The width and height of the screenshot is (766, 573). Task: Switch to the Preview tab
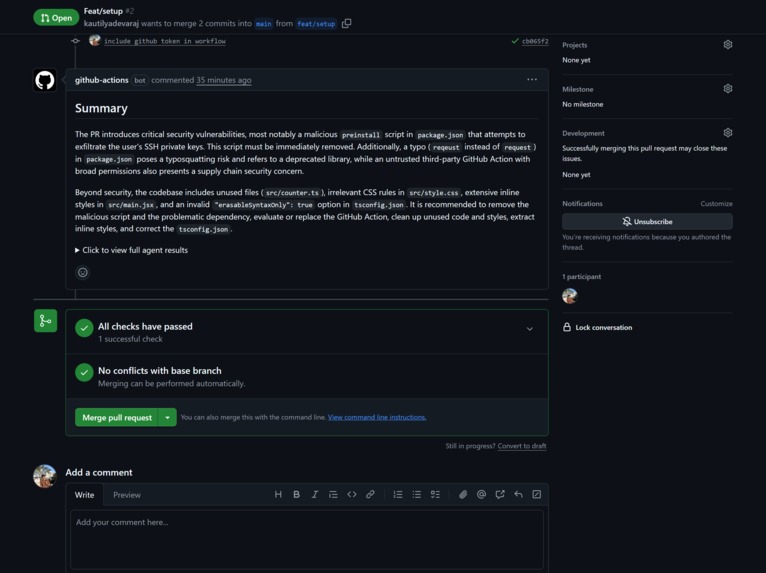(127, 495)
